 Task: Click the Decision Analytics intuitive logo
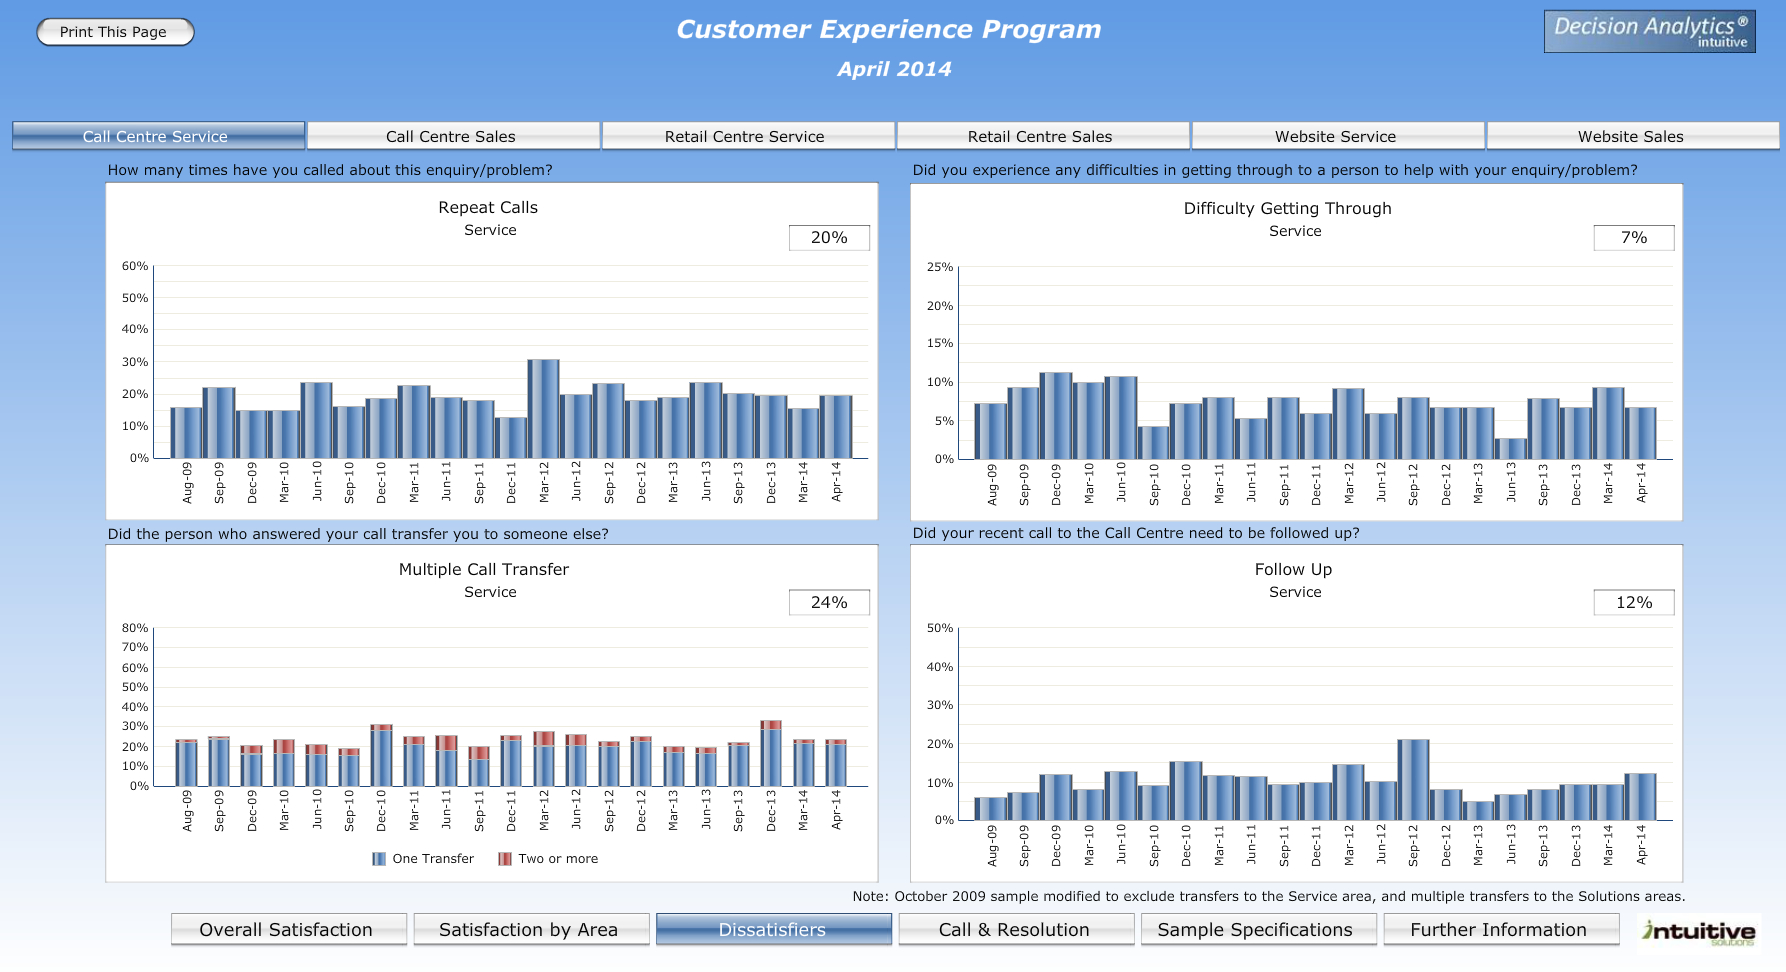[x=1649, y=32]
